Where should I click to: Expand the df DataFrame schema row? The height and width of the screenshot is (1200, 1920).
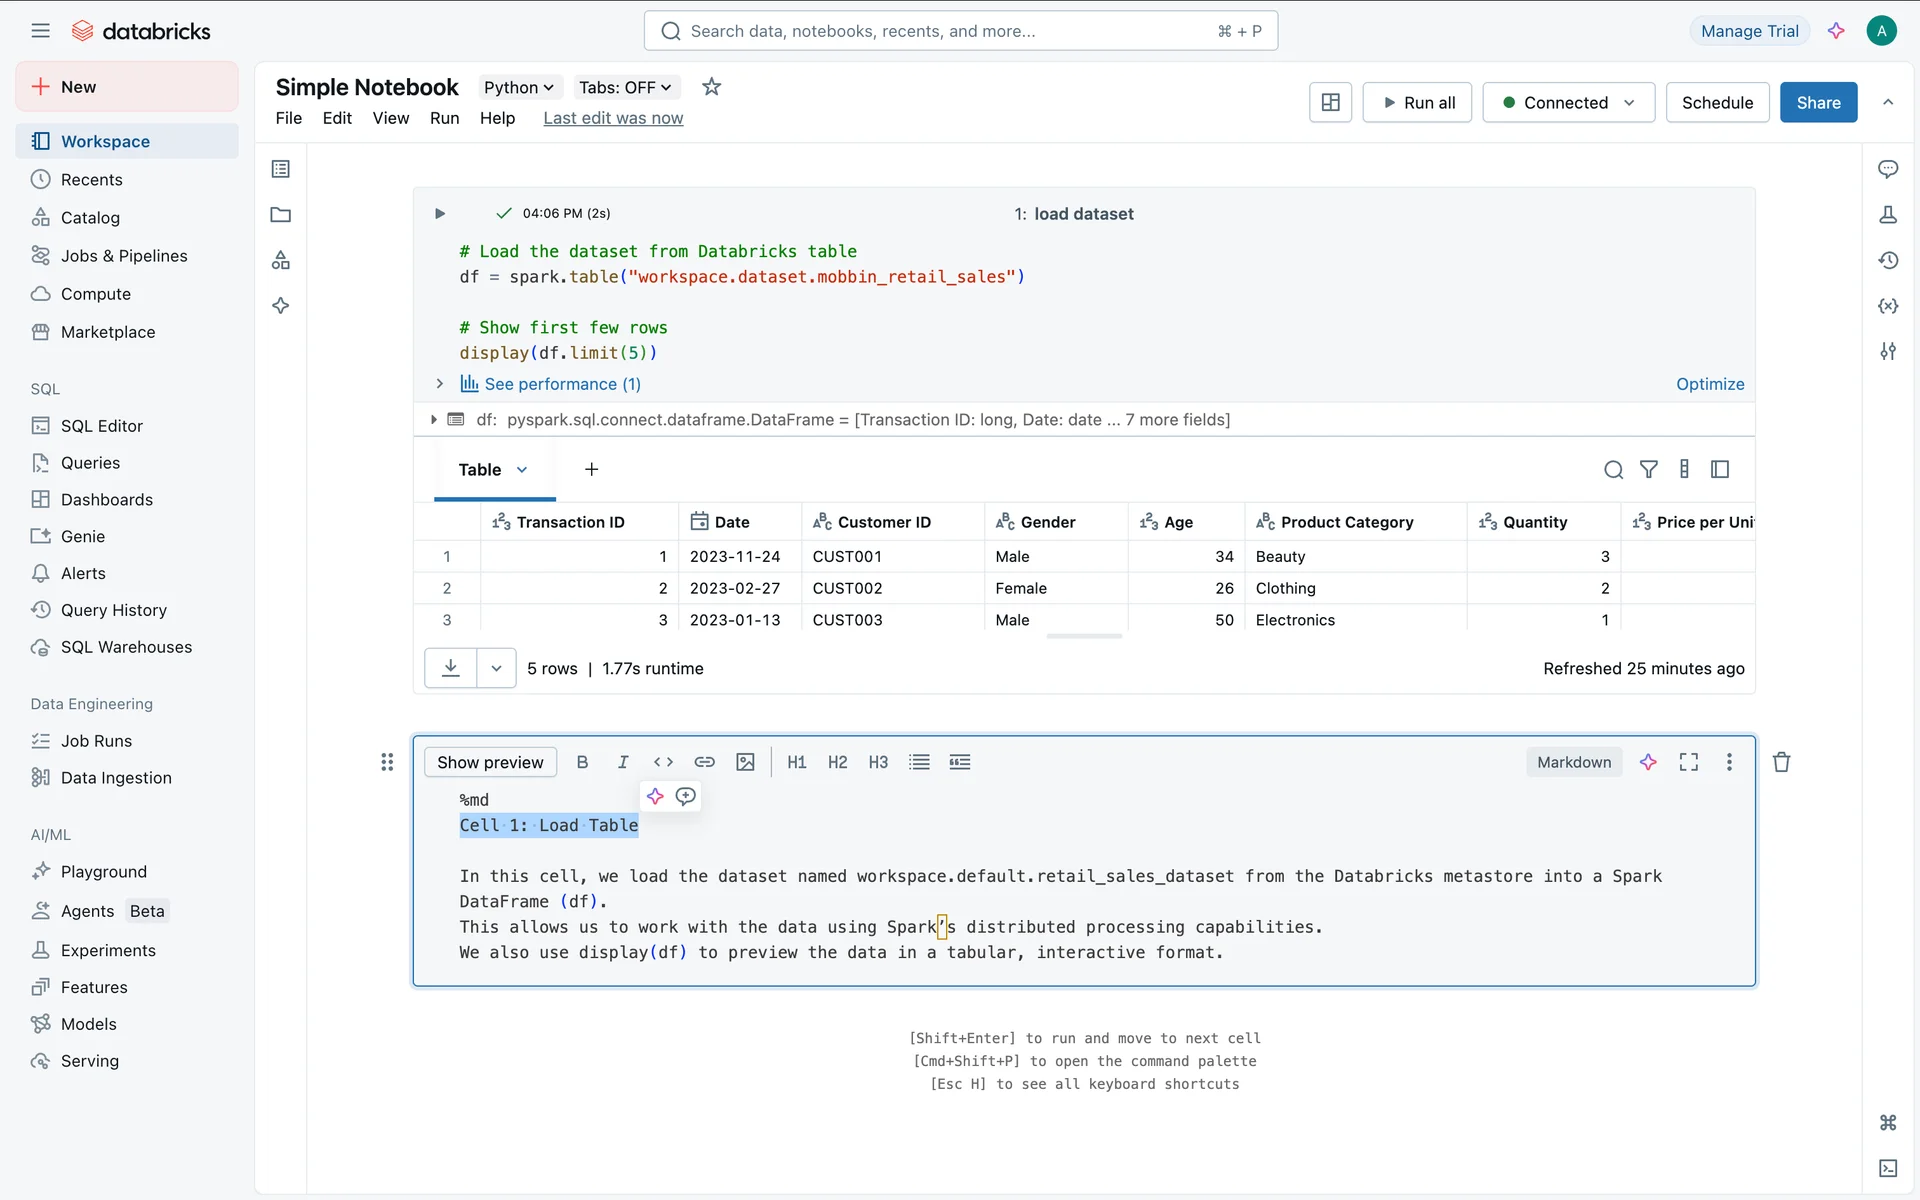[433, 420]
